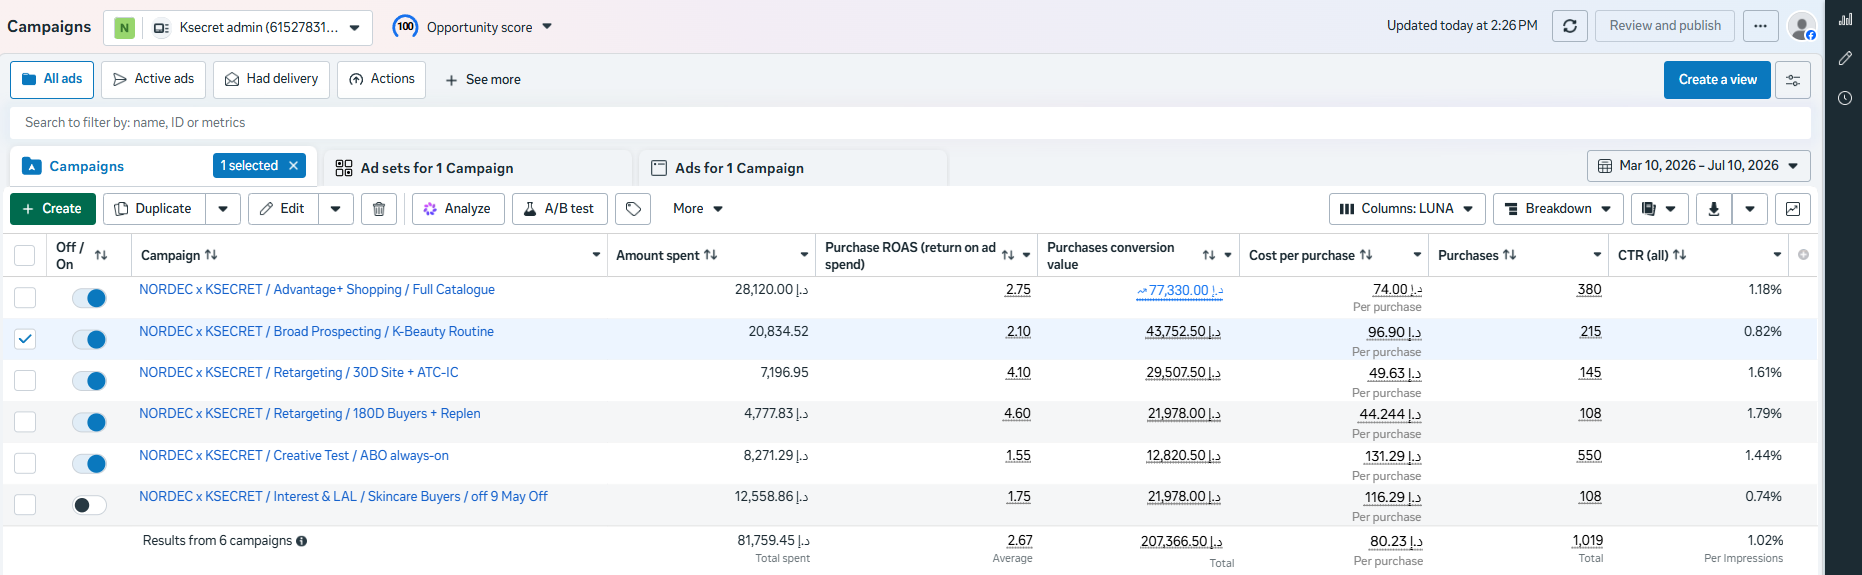
Task: Open the pencil edit panel in right sidebar
Action: coord(1845,59)
